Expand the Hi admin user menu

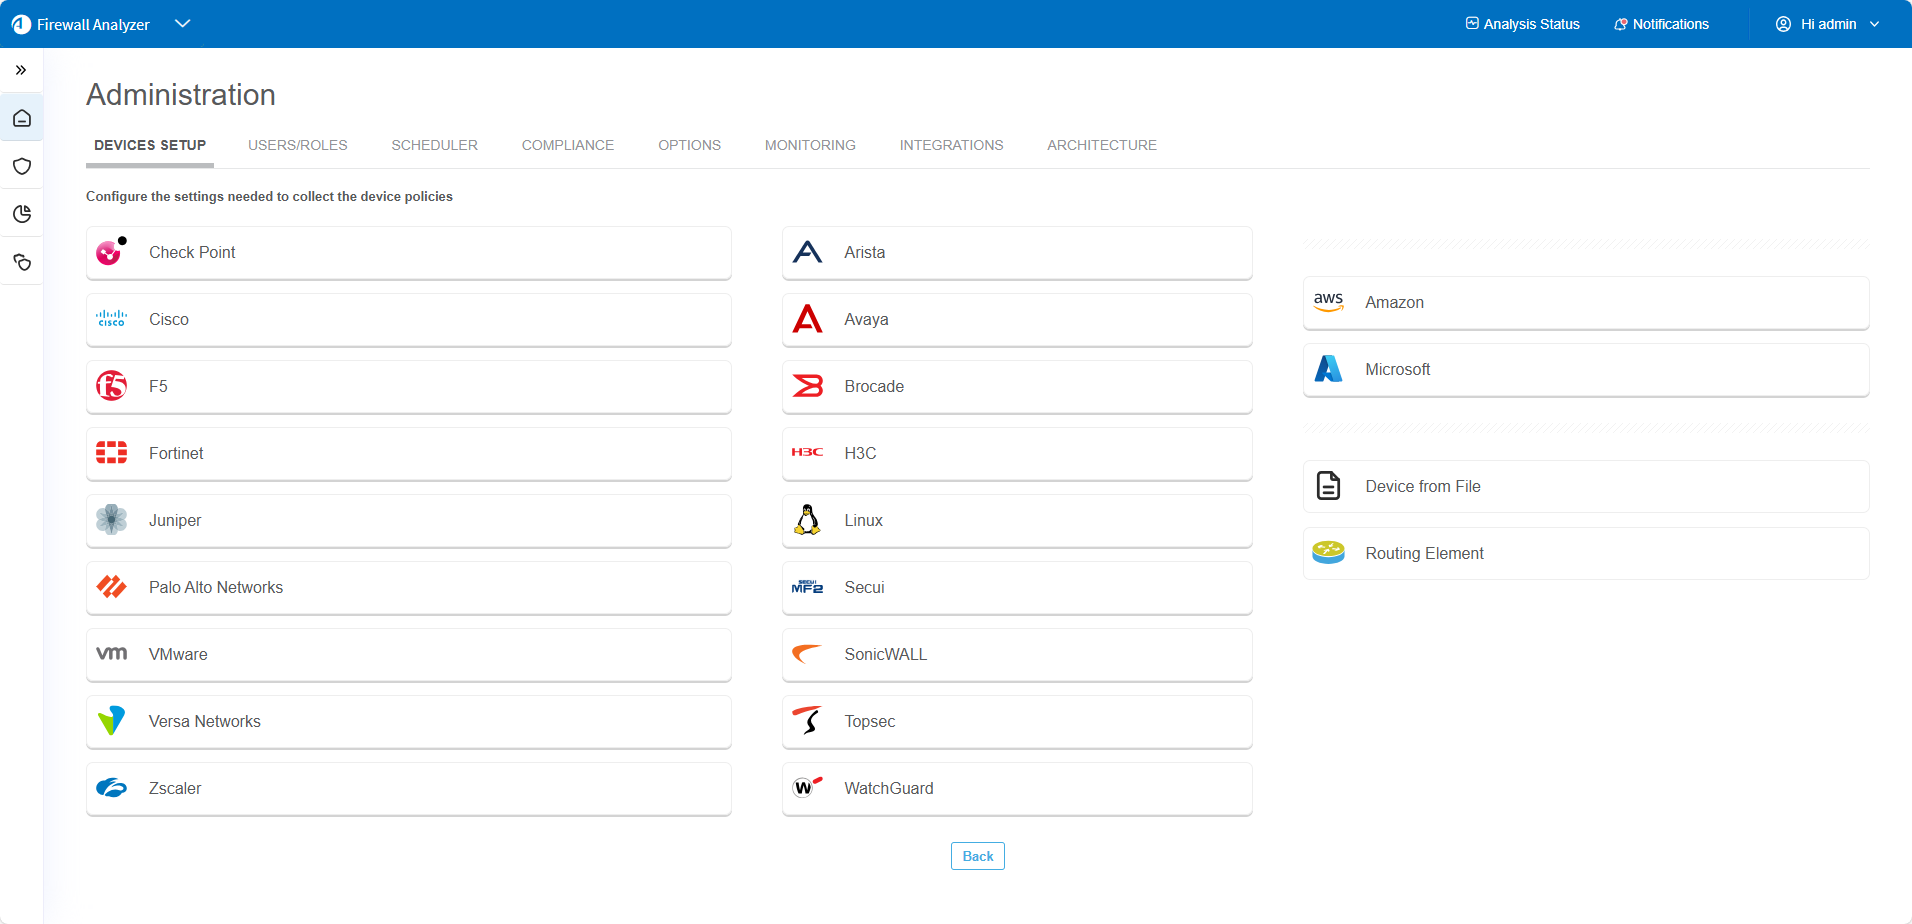click(x=1827, y=24)
